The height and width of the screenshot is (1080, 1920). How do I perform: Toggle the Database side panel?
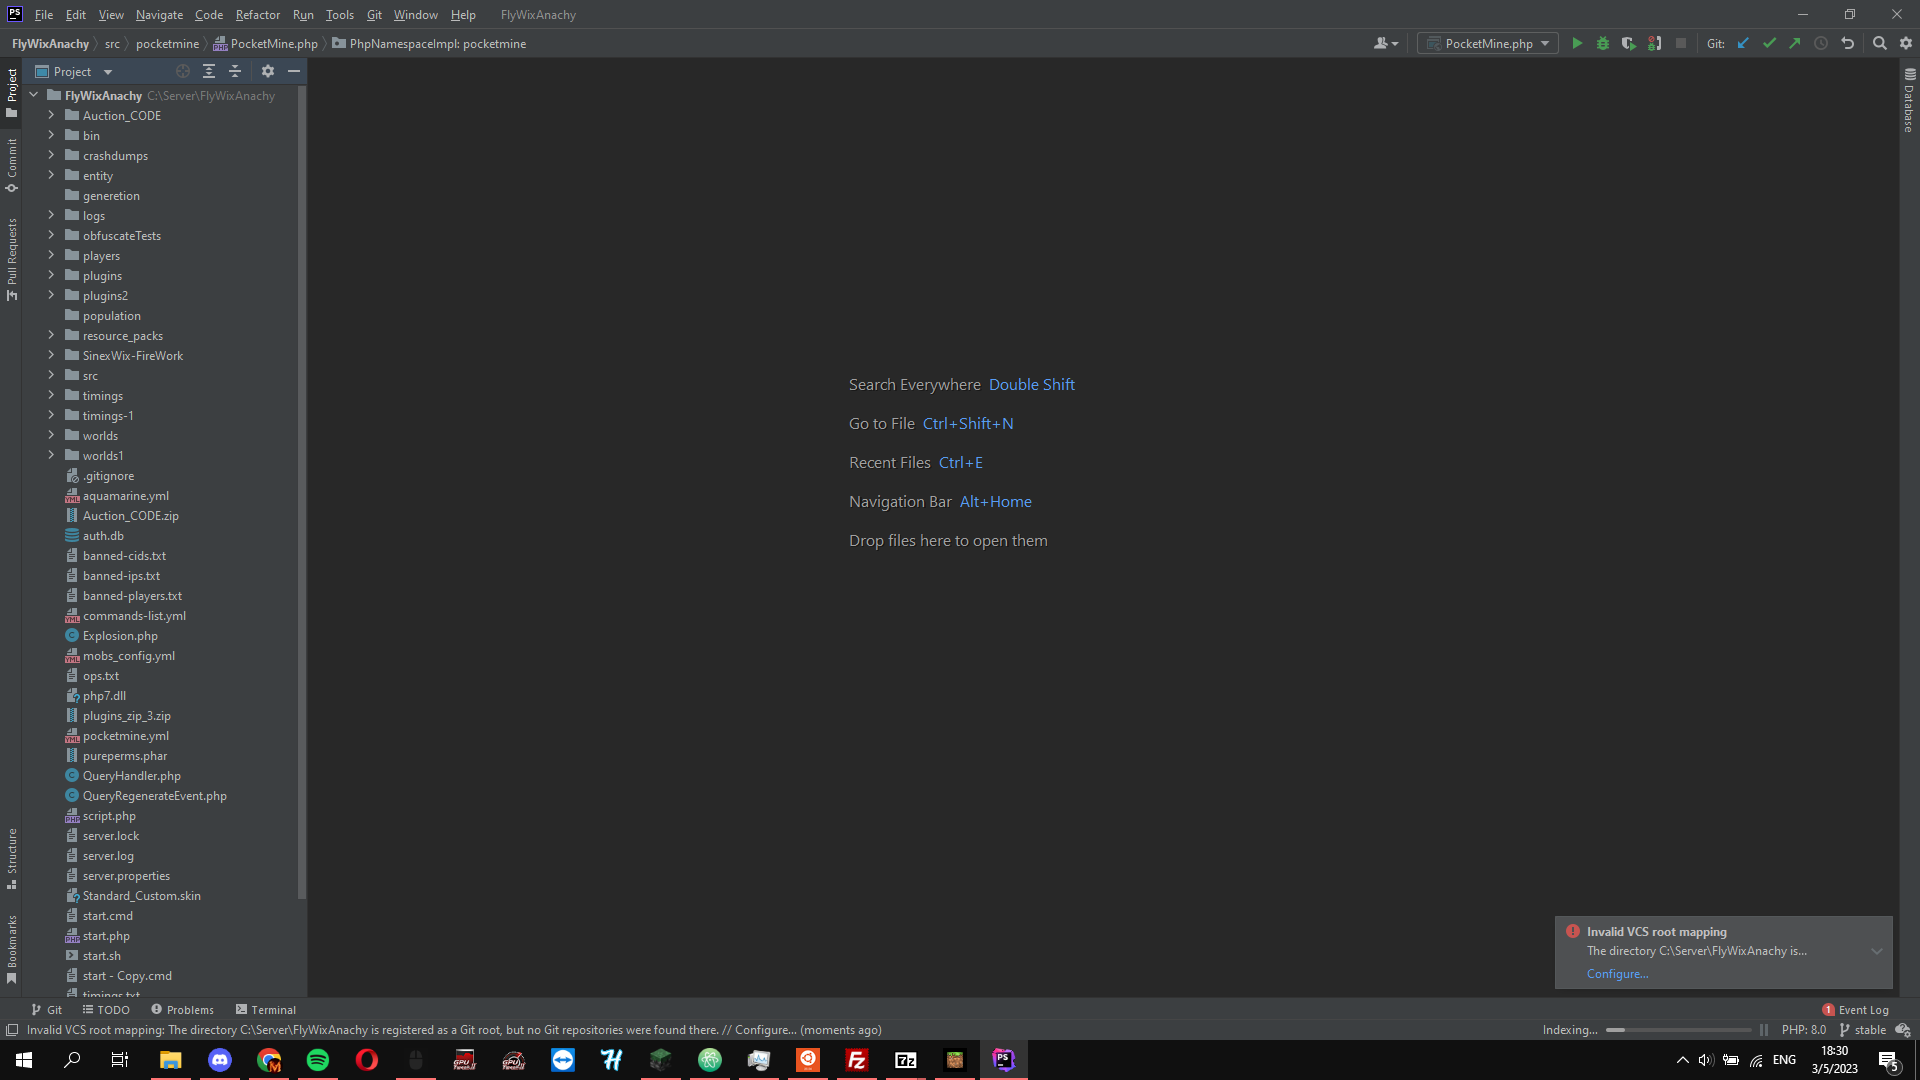1909,100
